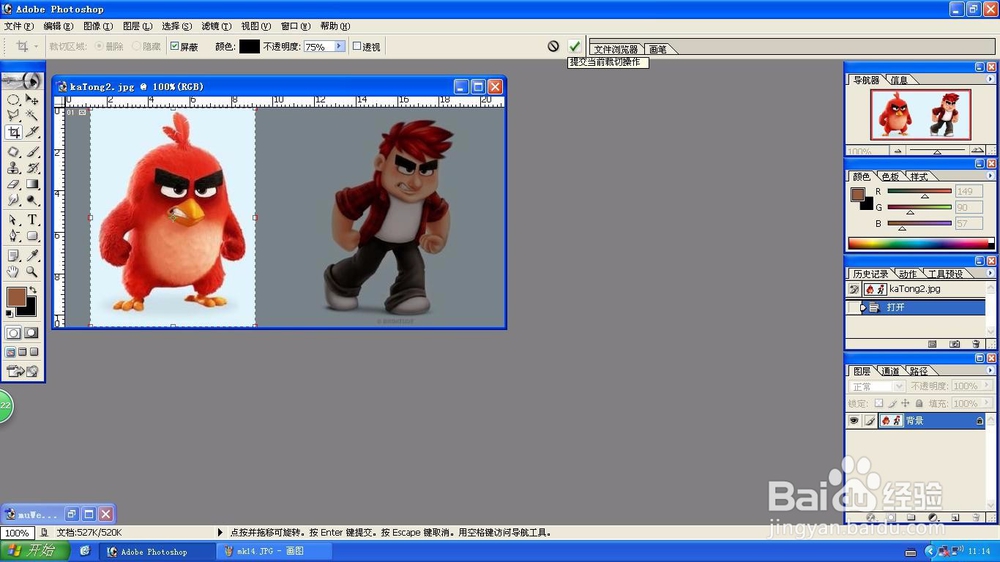Select the Crop tool in toolbox

pos(13,132)
